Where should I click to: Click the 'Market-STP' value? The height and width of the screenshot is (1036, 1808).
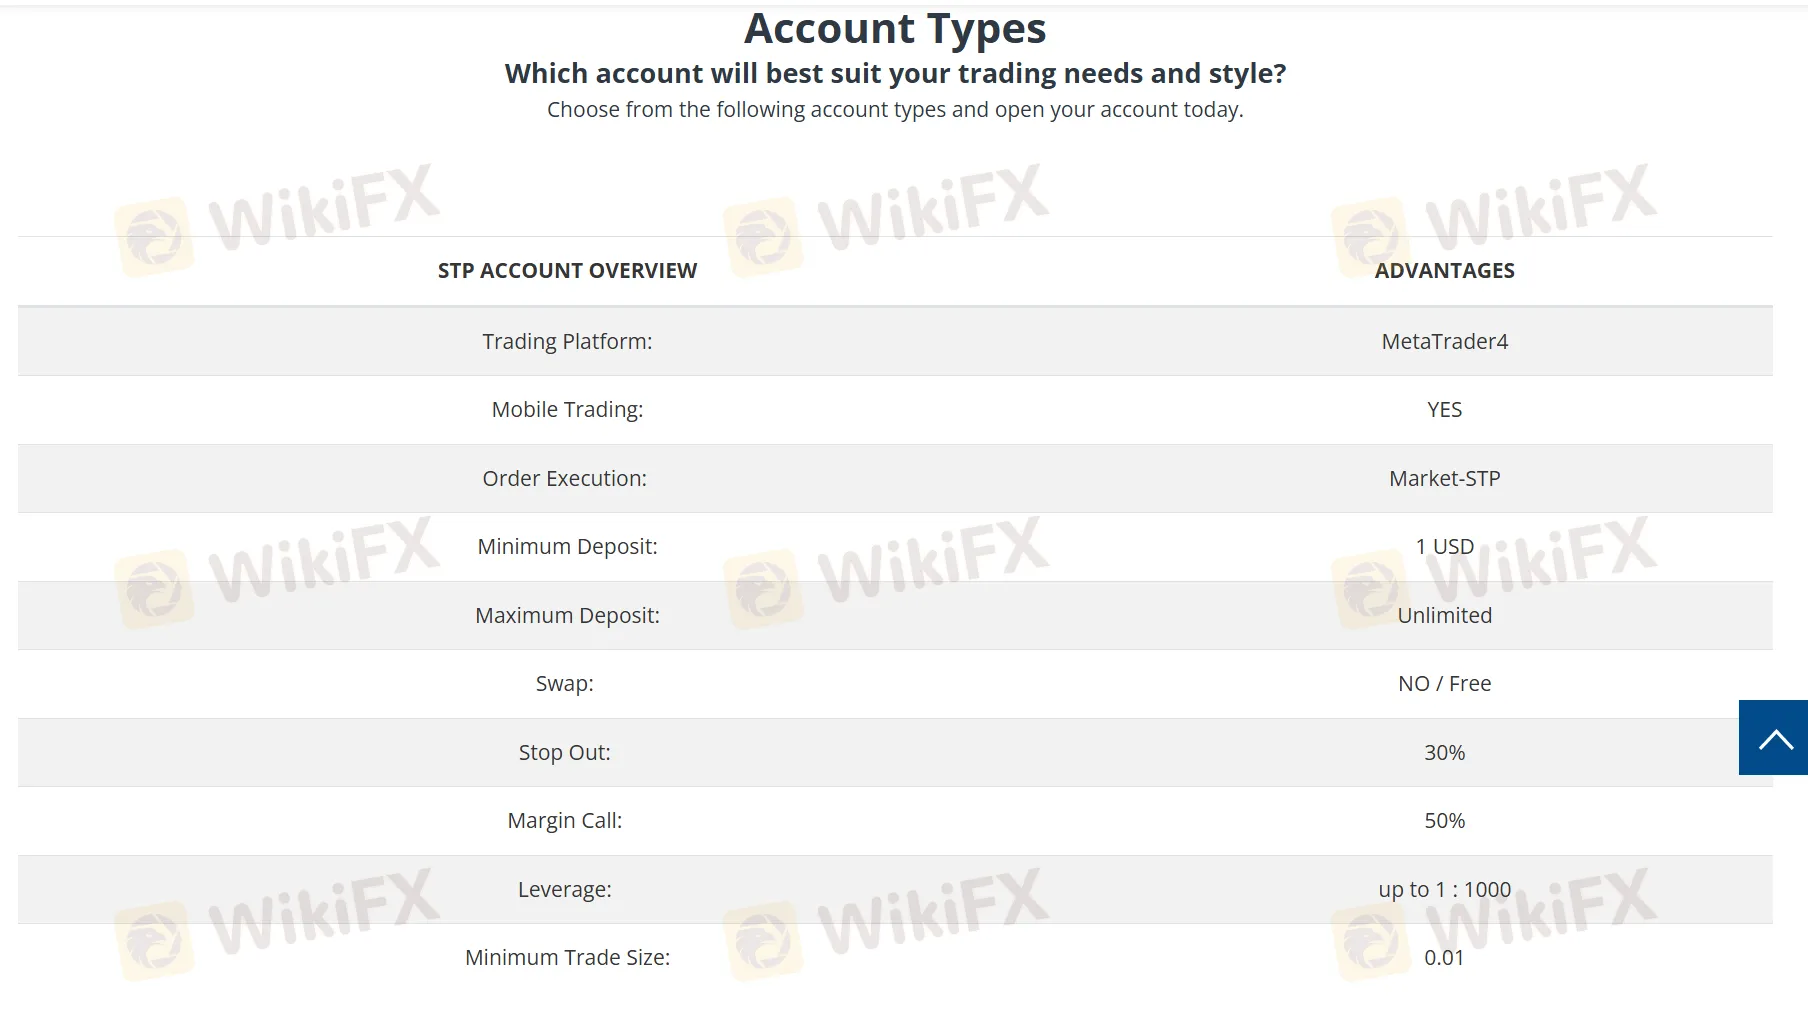pos(1444,479)
